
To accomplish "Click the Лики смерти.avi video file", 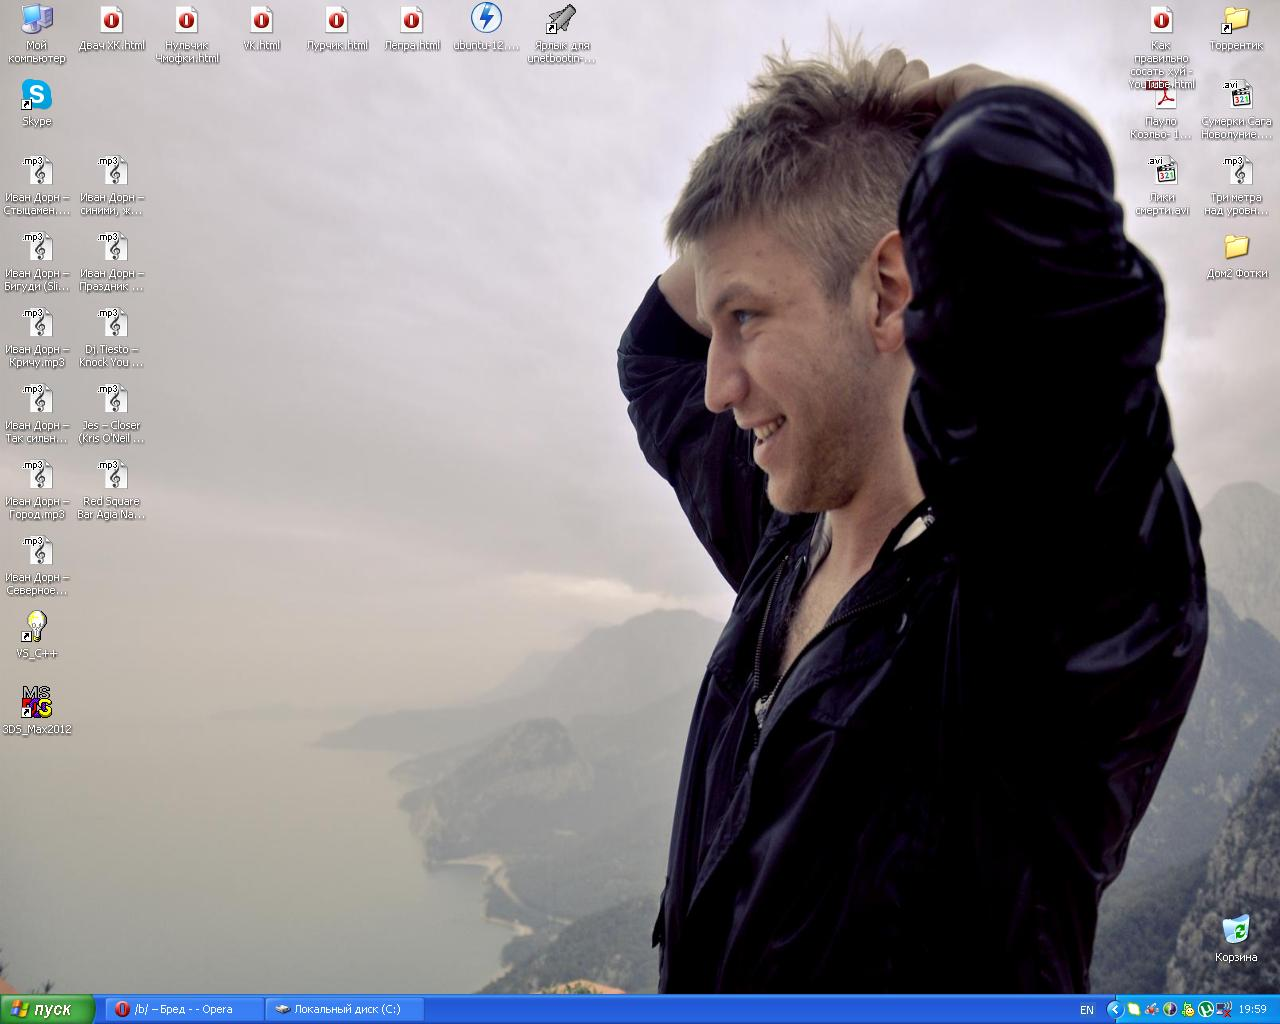I will 1162,172.
